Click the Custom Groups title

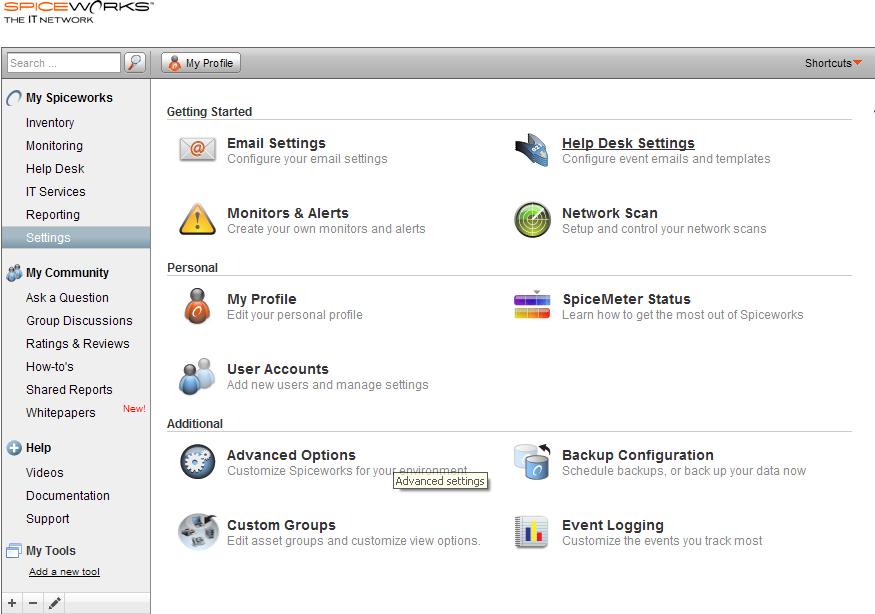tap(281, 525)
